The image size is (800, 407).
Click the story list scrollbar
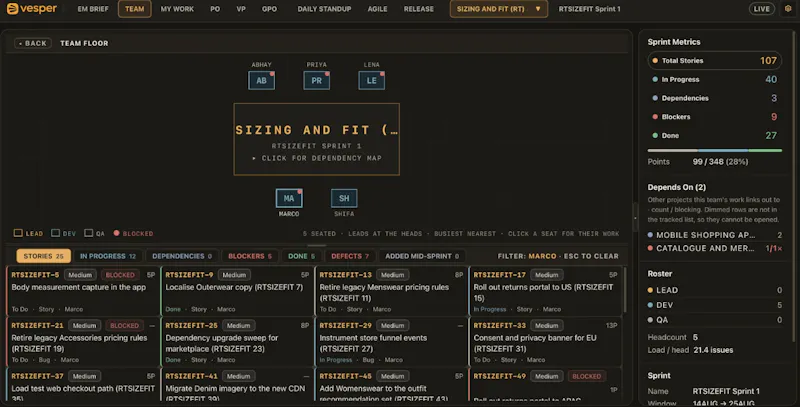(x=625, y=291)
